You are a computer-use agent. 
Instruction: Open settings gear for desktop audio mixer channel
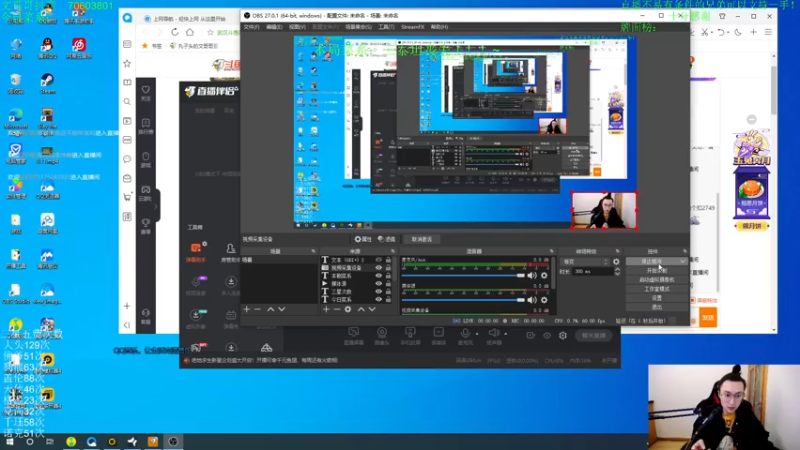pyautogui.click(x=544, y=300)
